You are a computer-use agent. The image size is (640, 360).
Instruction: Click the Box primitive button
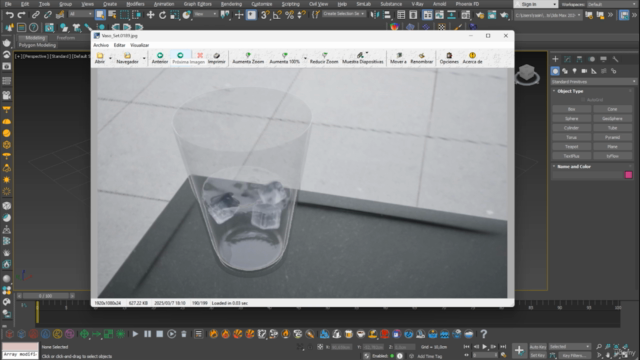pyautogui.click(x=571, y=109)
